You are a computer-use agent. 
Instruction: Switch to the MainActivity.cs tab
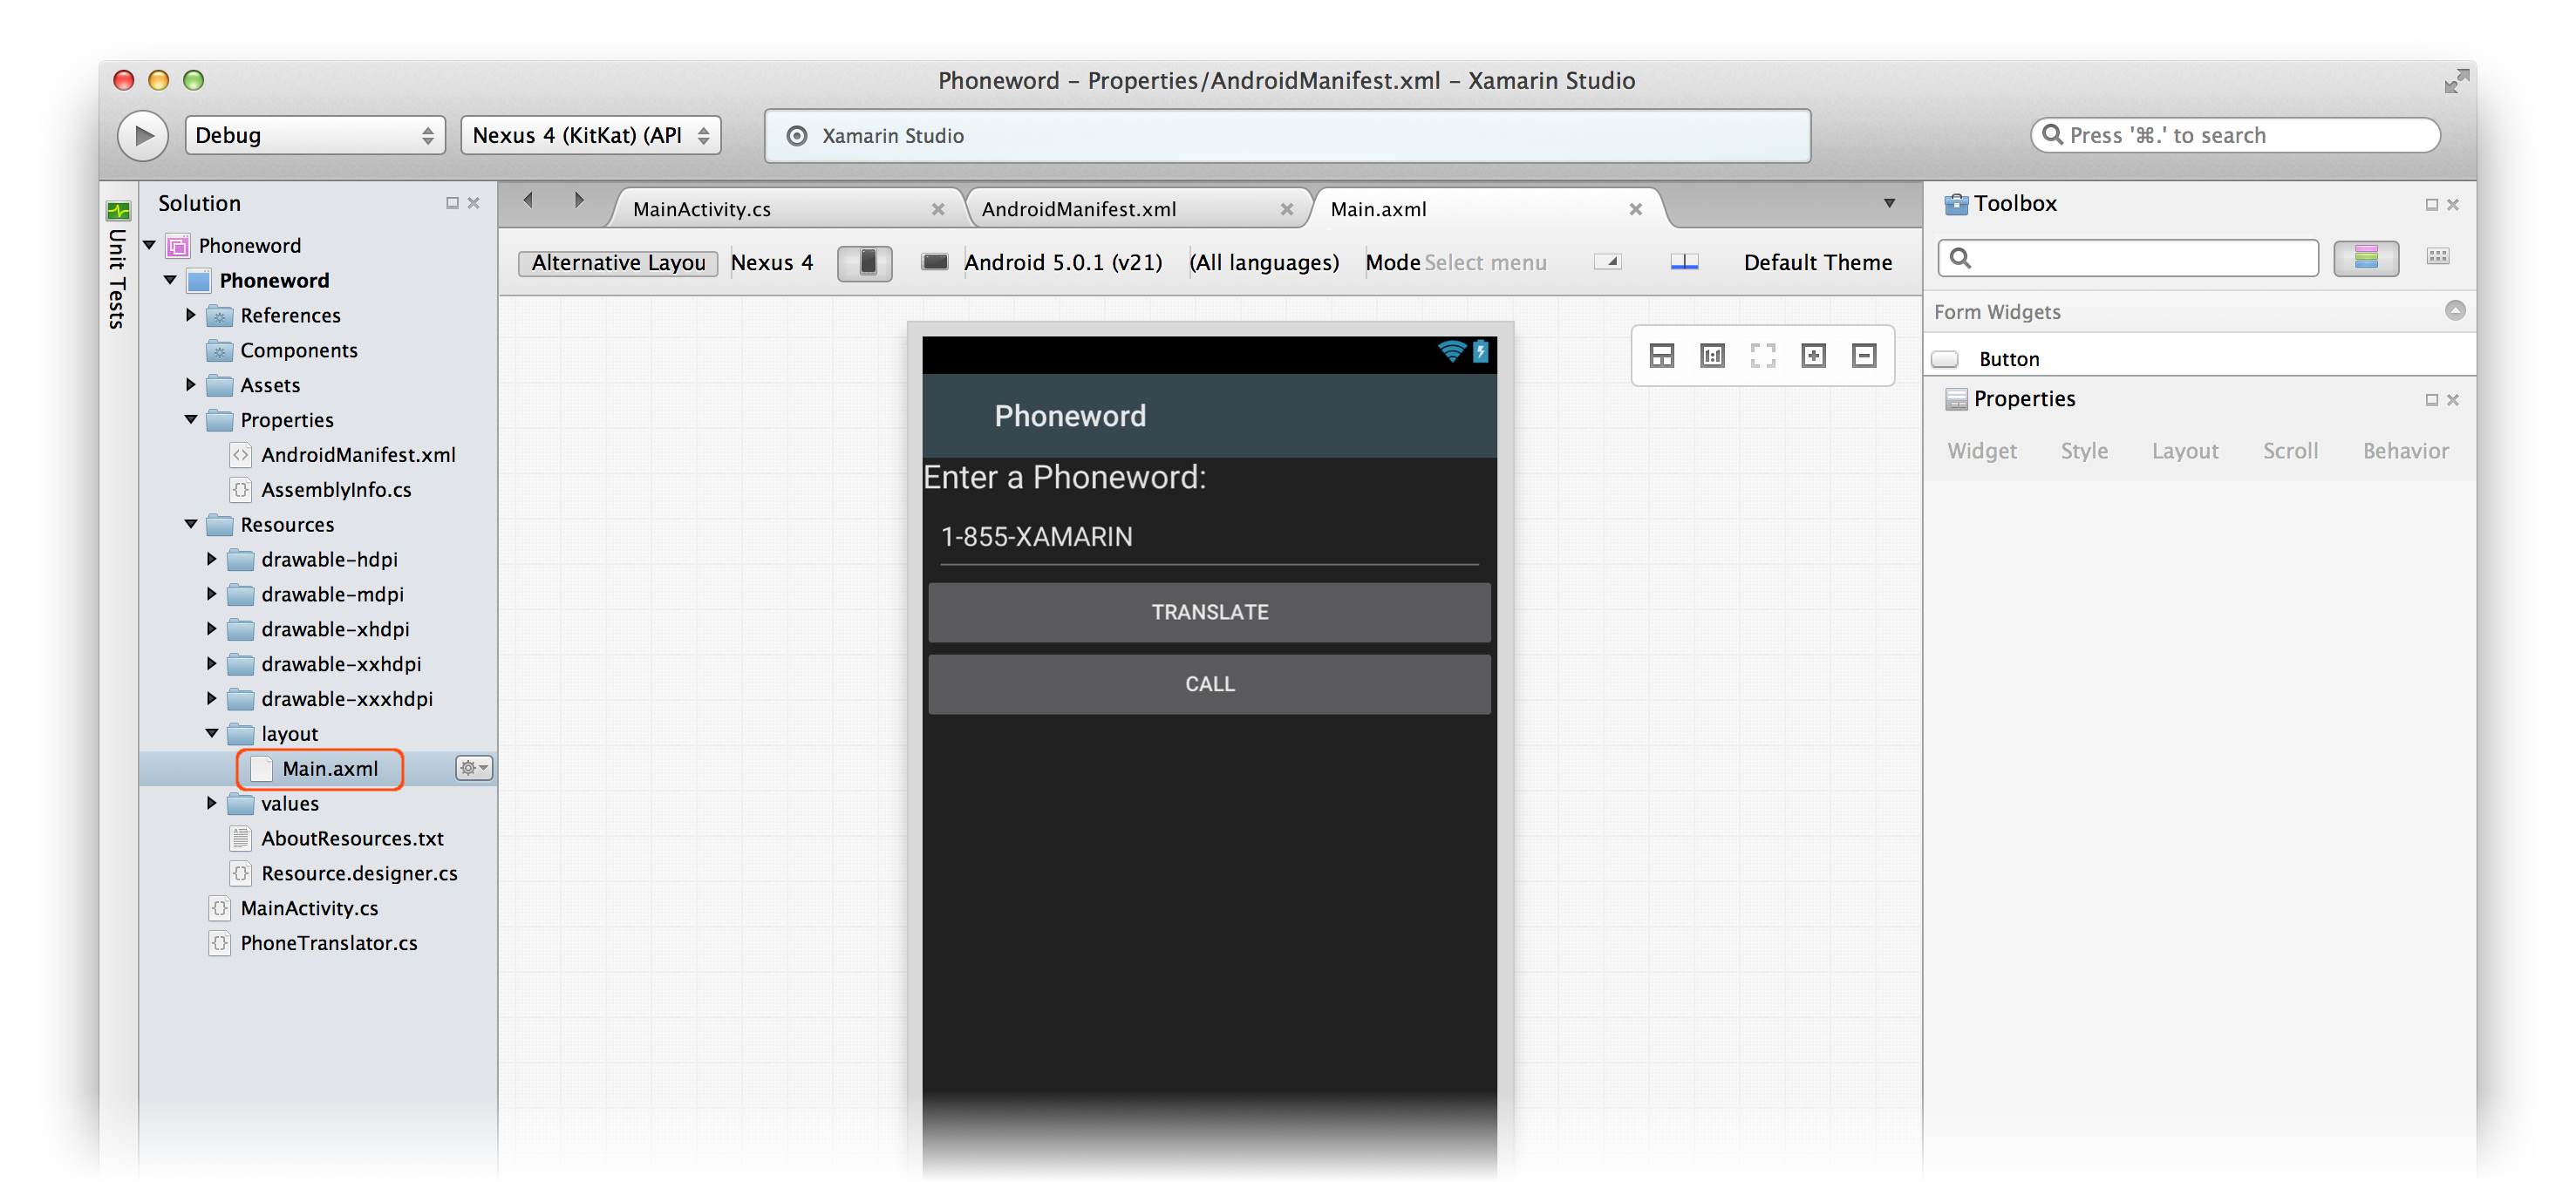click(x=702, y=209)
